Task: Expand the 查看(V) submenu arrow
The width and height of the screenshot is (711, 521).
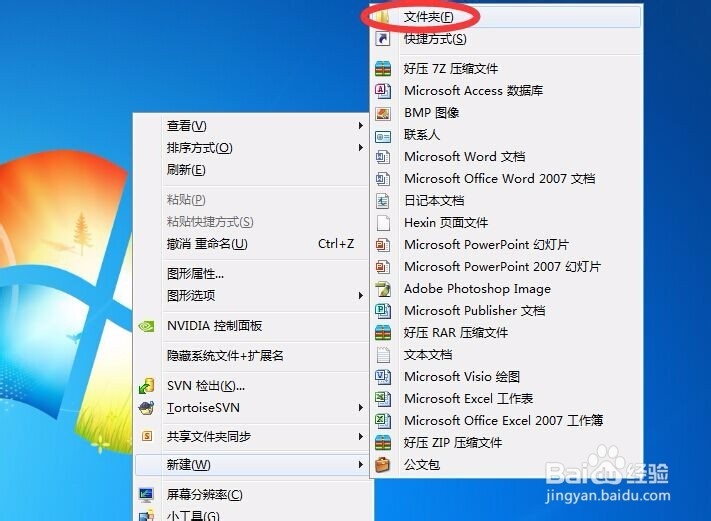Action: (360, 126)
